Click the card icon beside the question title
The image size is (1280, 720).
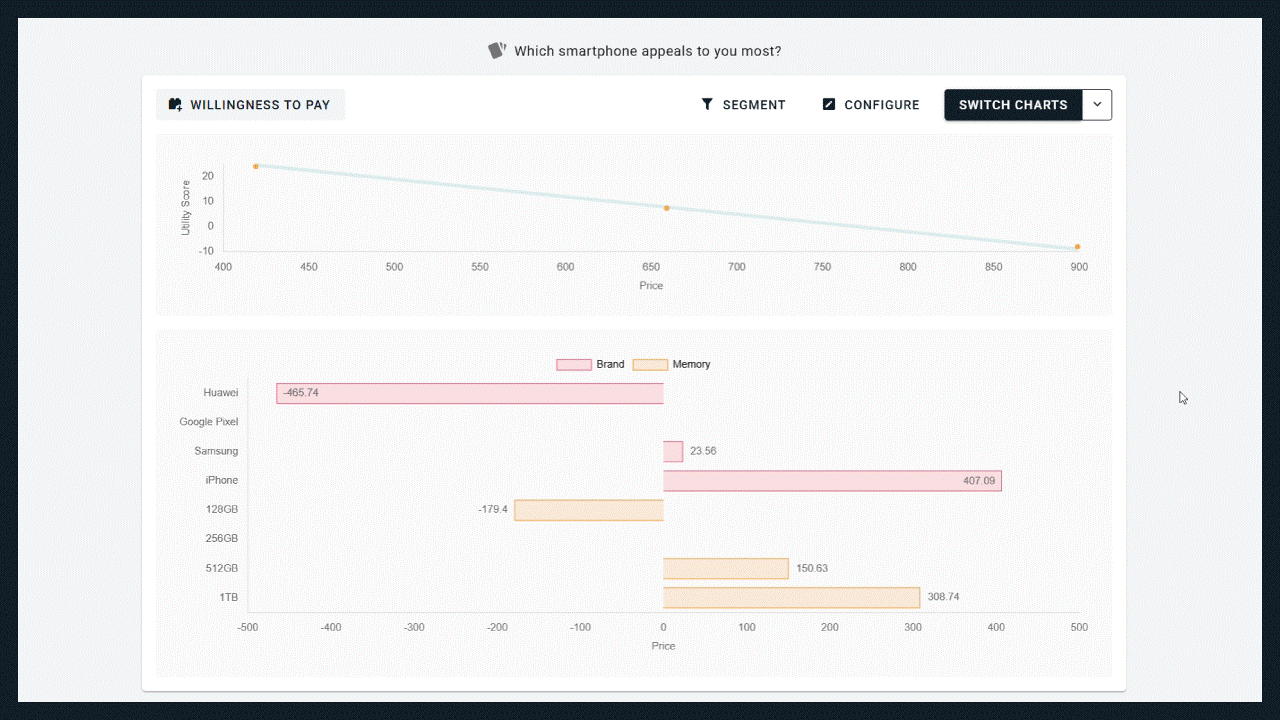[497, 50]
